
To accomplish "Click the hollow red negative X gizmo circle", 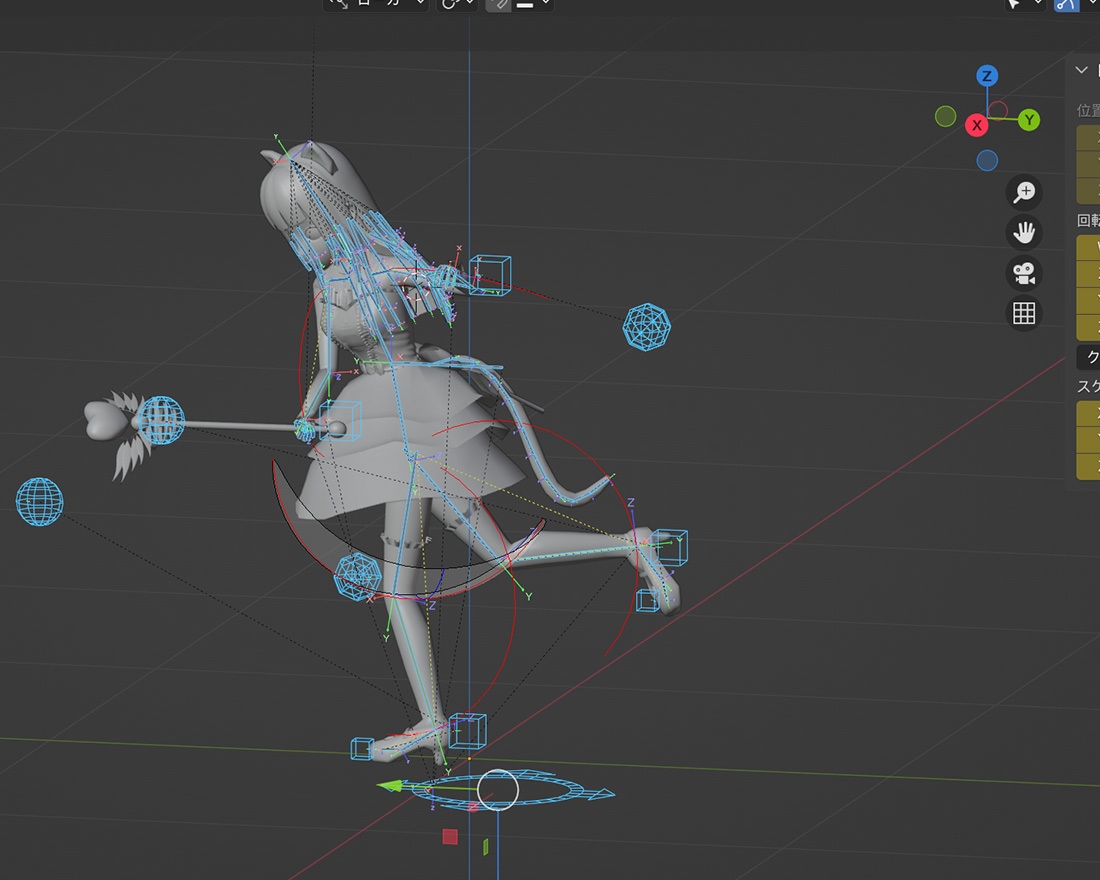I will pos(998,110).
